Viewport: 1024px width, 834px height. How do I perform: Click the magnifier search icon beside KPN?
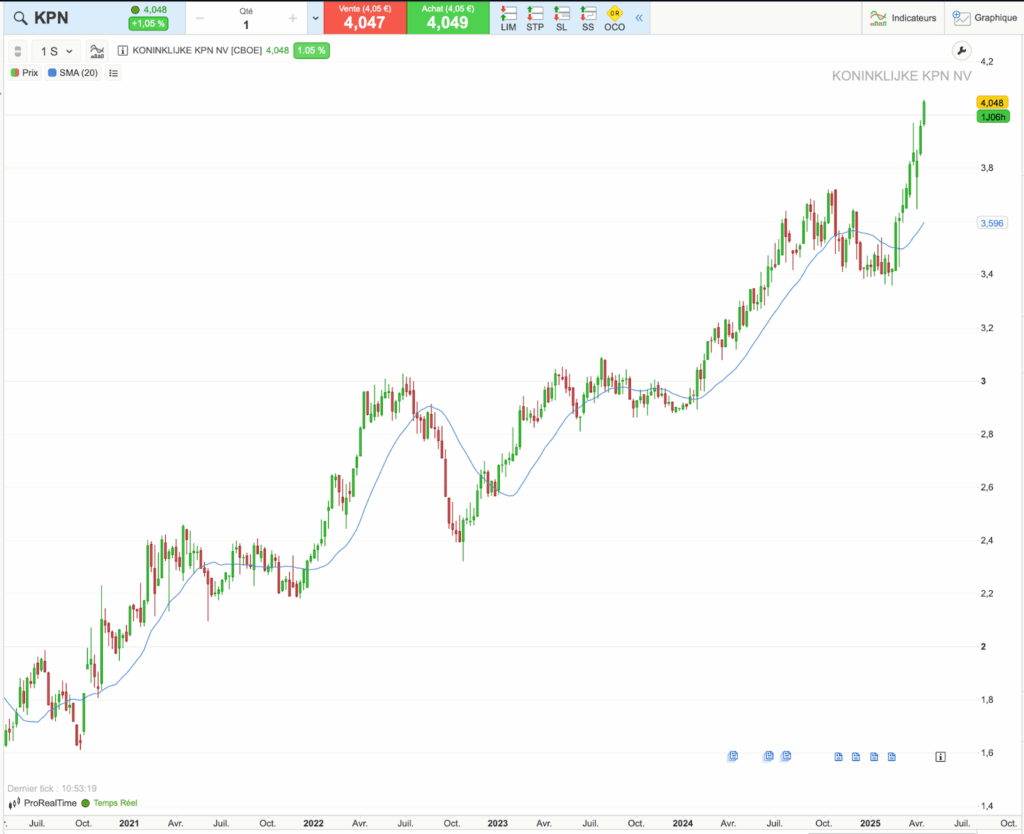(20, 18)
